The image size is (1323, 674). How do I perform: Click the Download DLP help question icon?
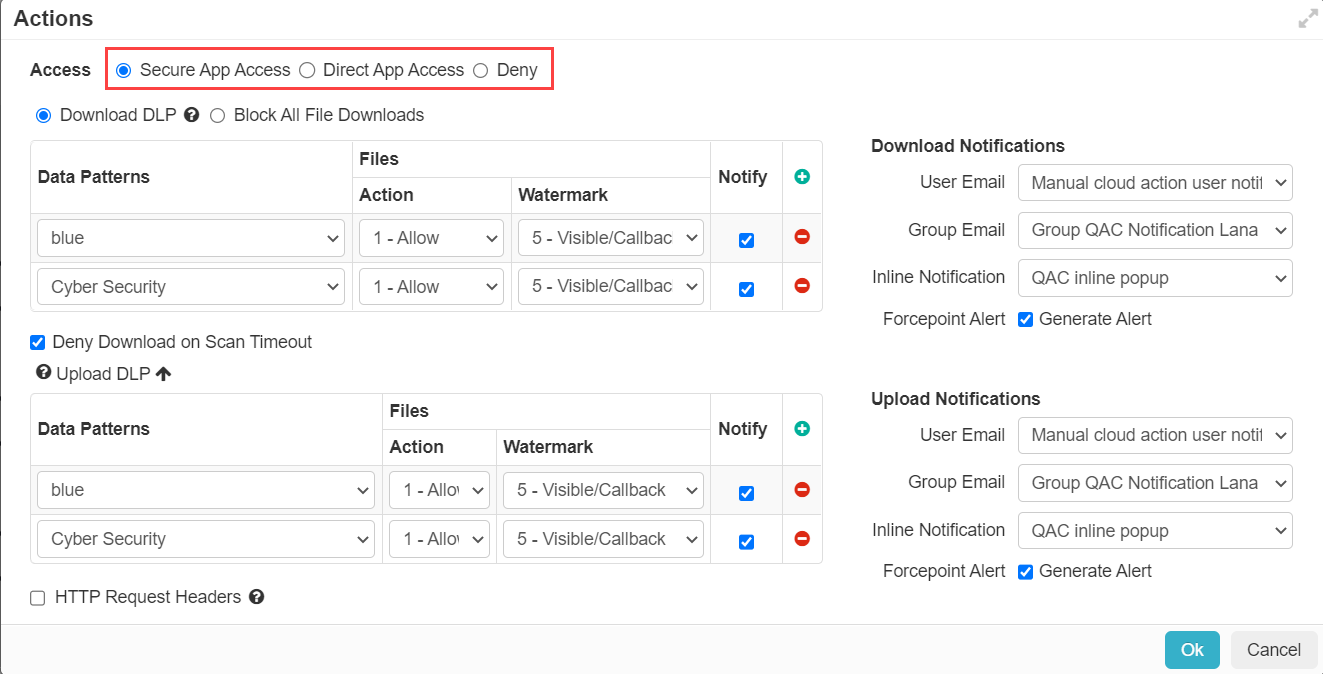(191, 115)
